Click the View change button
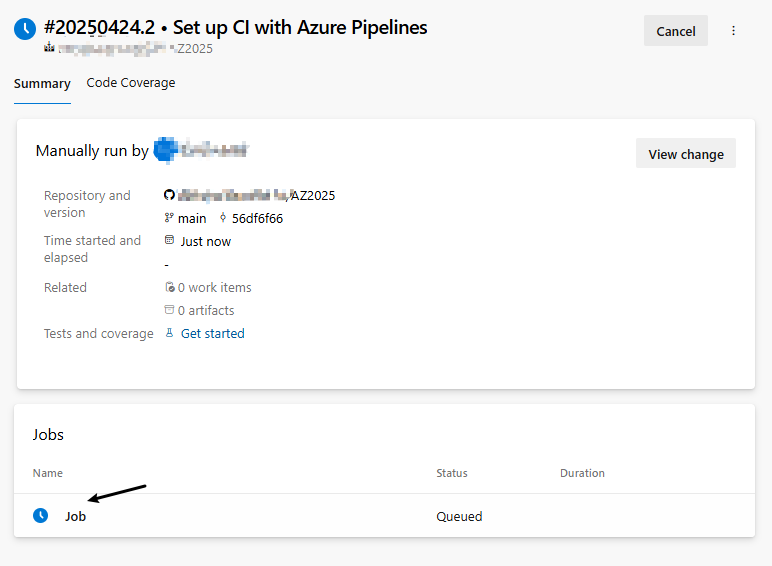 [x=686, y=154]
